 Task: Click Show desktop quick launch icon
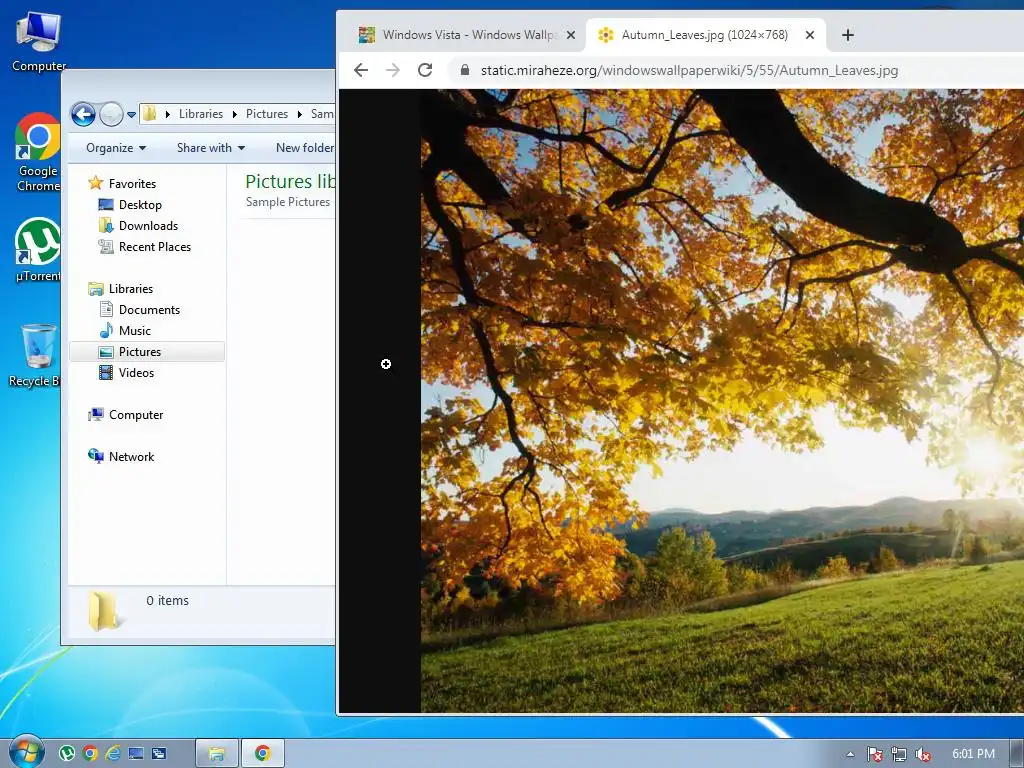click(x=136, y=754)
